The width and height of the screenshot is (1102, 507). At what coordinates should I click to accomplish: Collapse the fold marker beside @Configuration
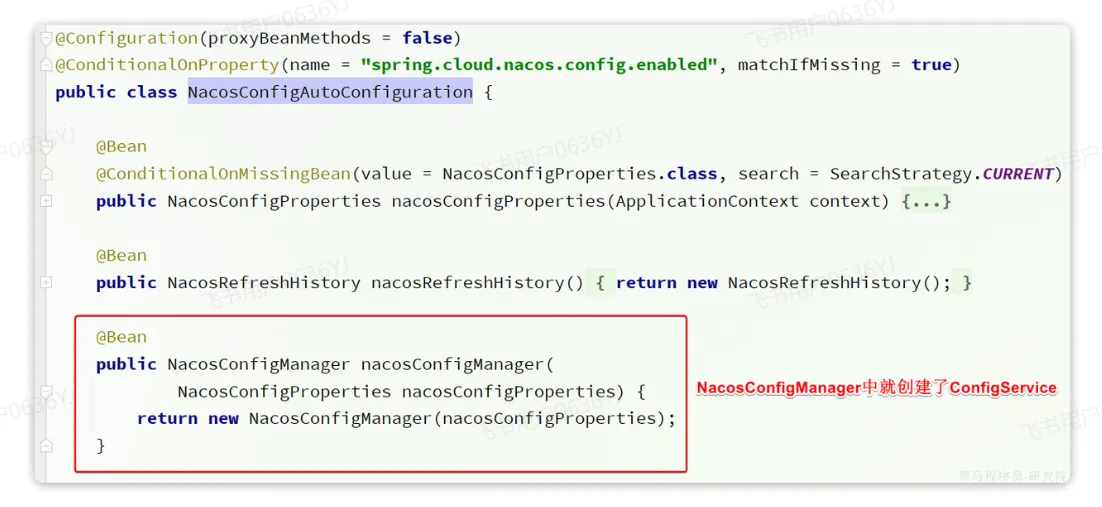(x=46, y=37)
